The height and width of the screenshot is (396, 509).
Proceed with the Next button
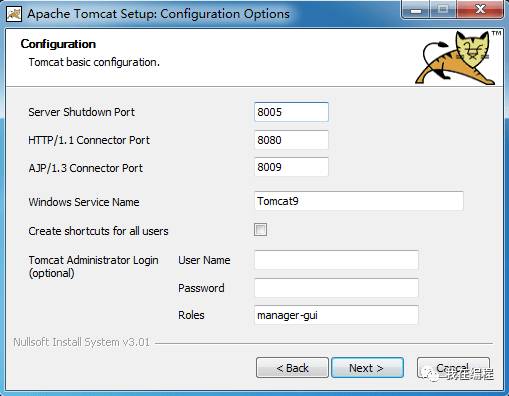[367, 368]
